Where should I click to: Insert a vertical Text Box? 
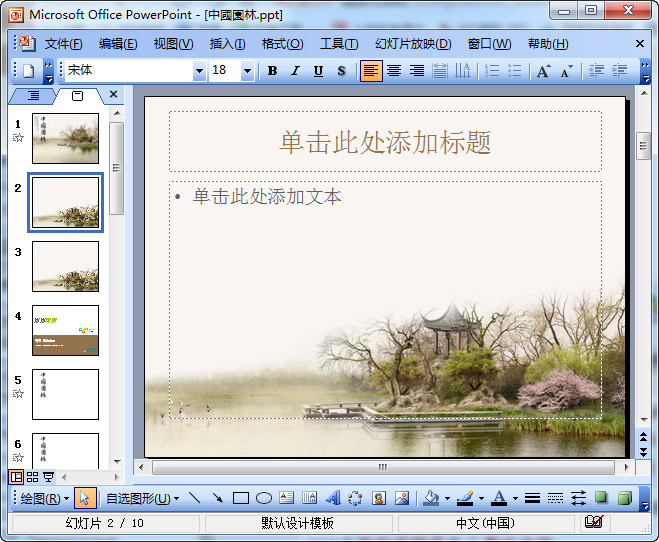pos(310,498)
